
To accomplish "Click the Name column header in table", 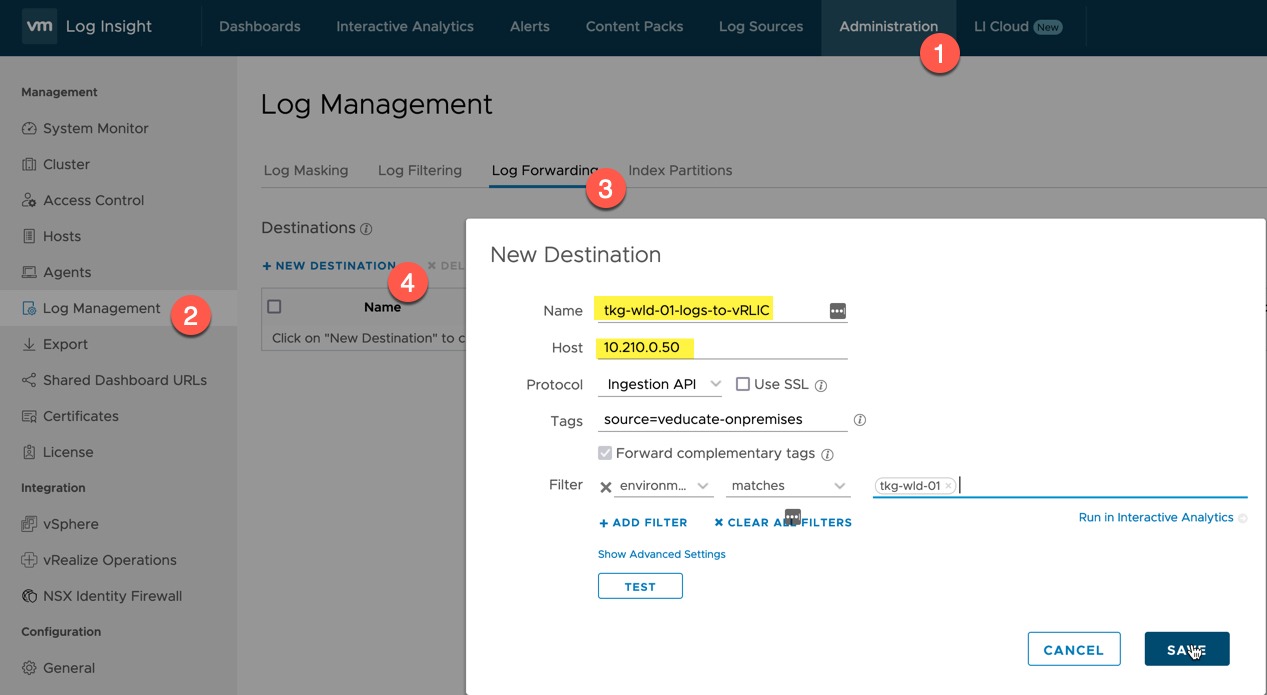I will point(382,308).
